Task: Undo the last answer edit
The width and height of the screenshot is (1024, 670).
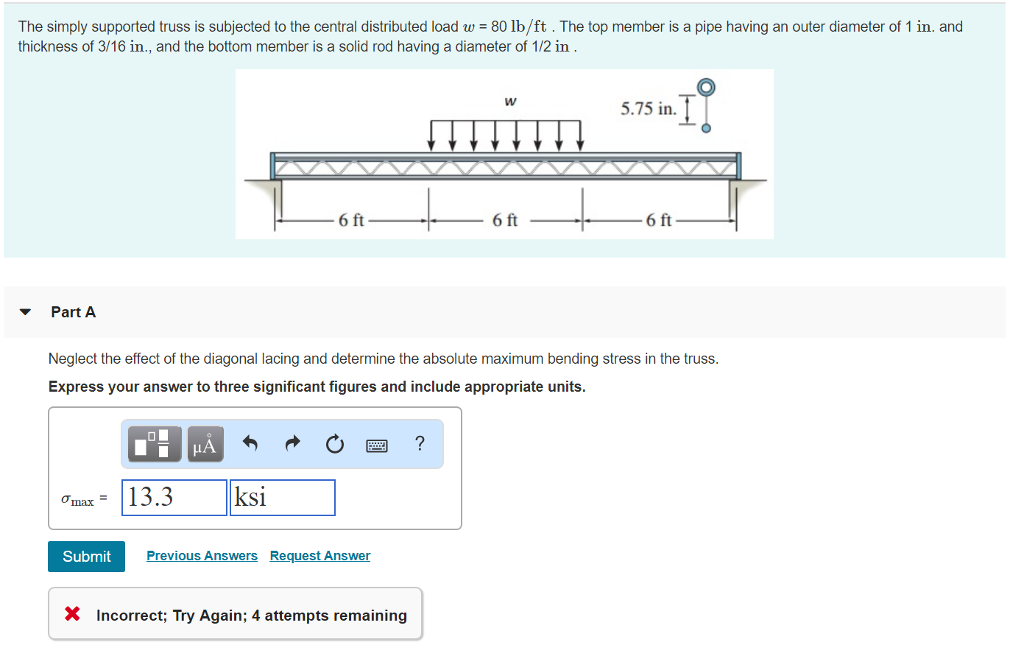Action: point(249,443)
